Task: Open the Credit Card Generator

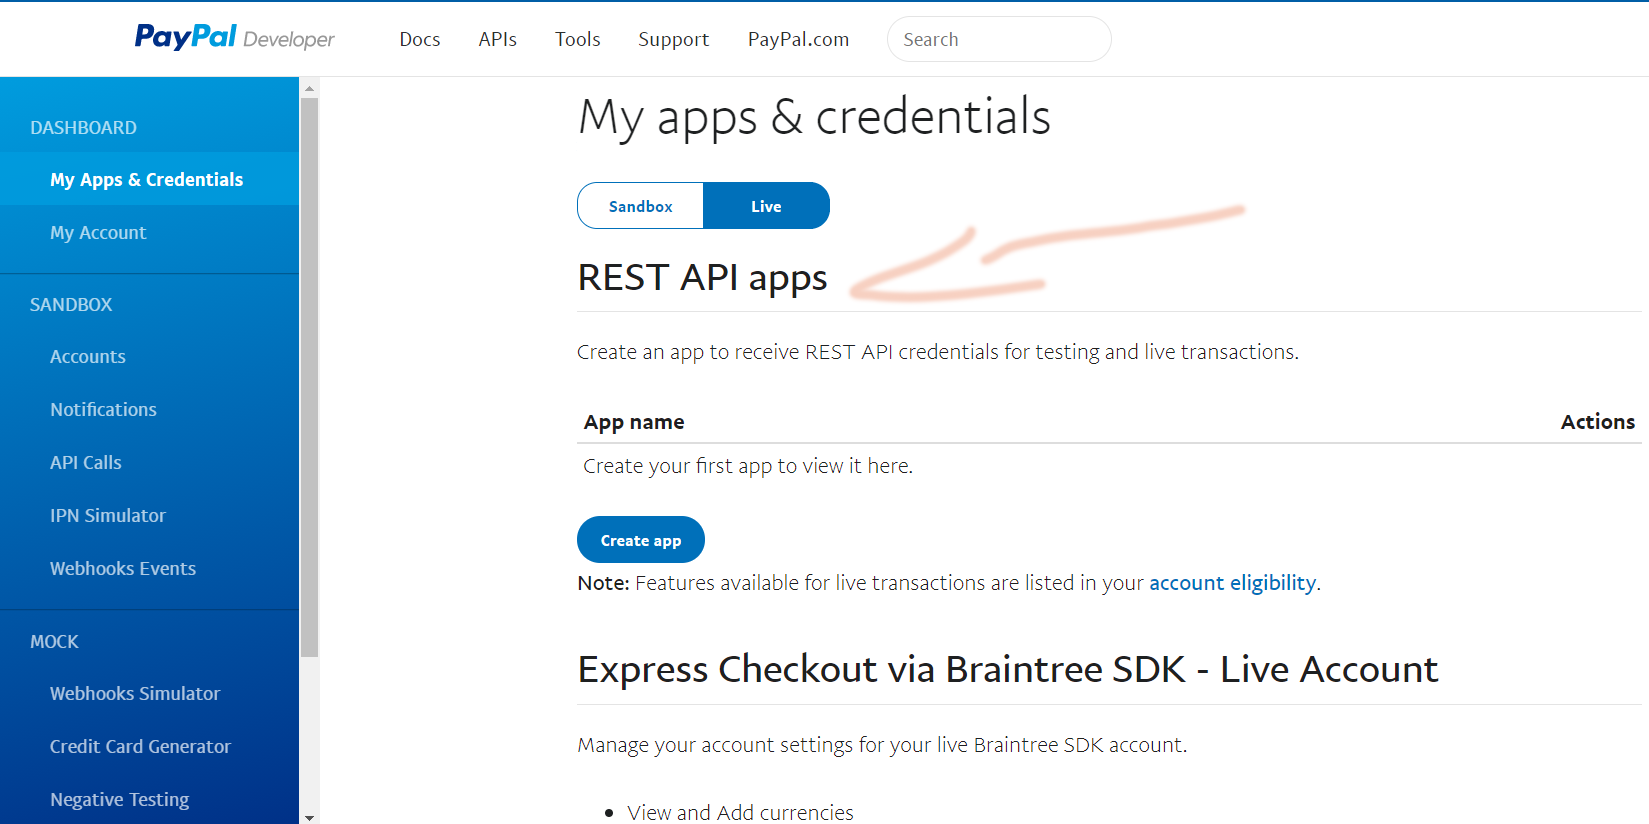Action: click(x=140, y=747)
